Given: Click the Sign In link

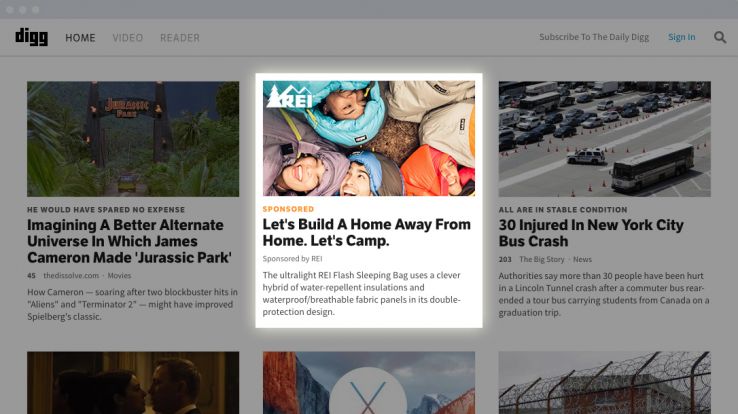Looking at the screenshot, I should (682, 37).
